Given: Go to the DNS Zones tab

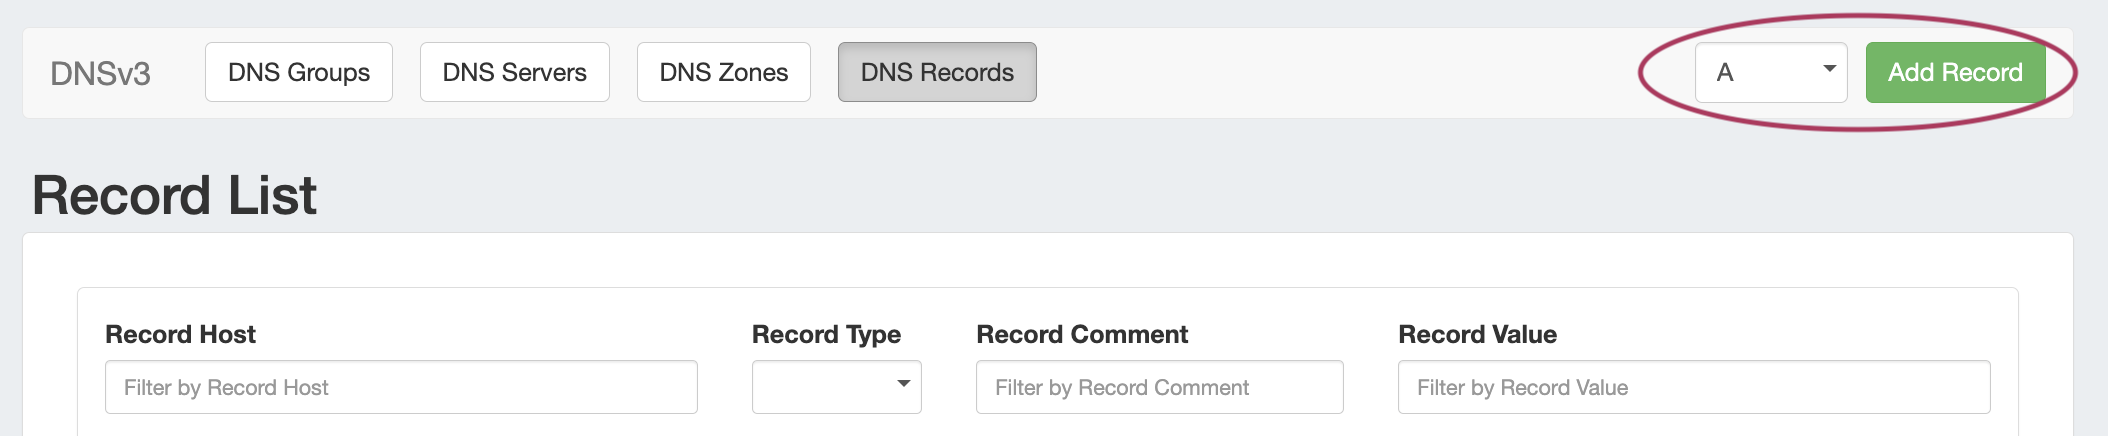Looking at the screenshot, I should (723, 72).
